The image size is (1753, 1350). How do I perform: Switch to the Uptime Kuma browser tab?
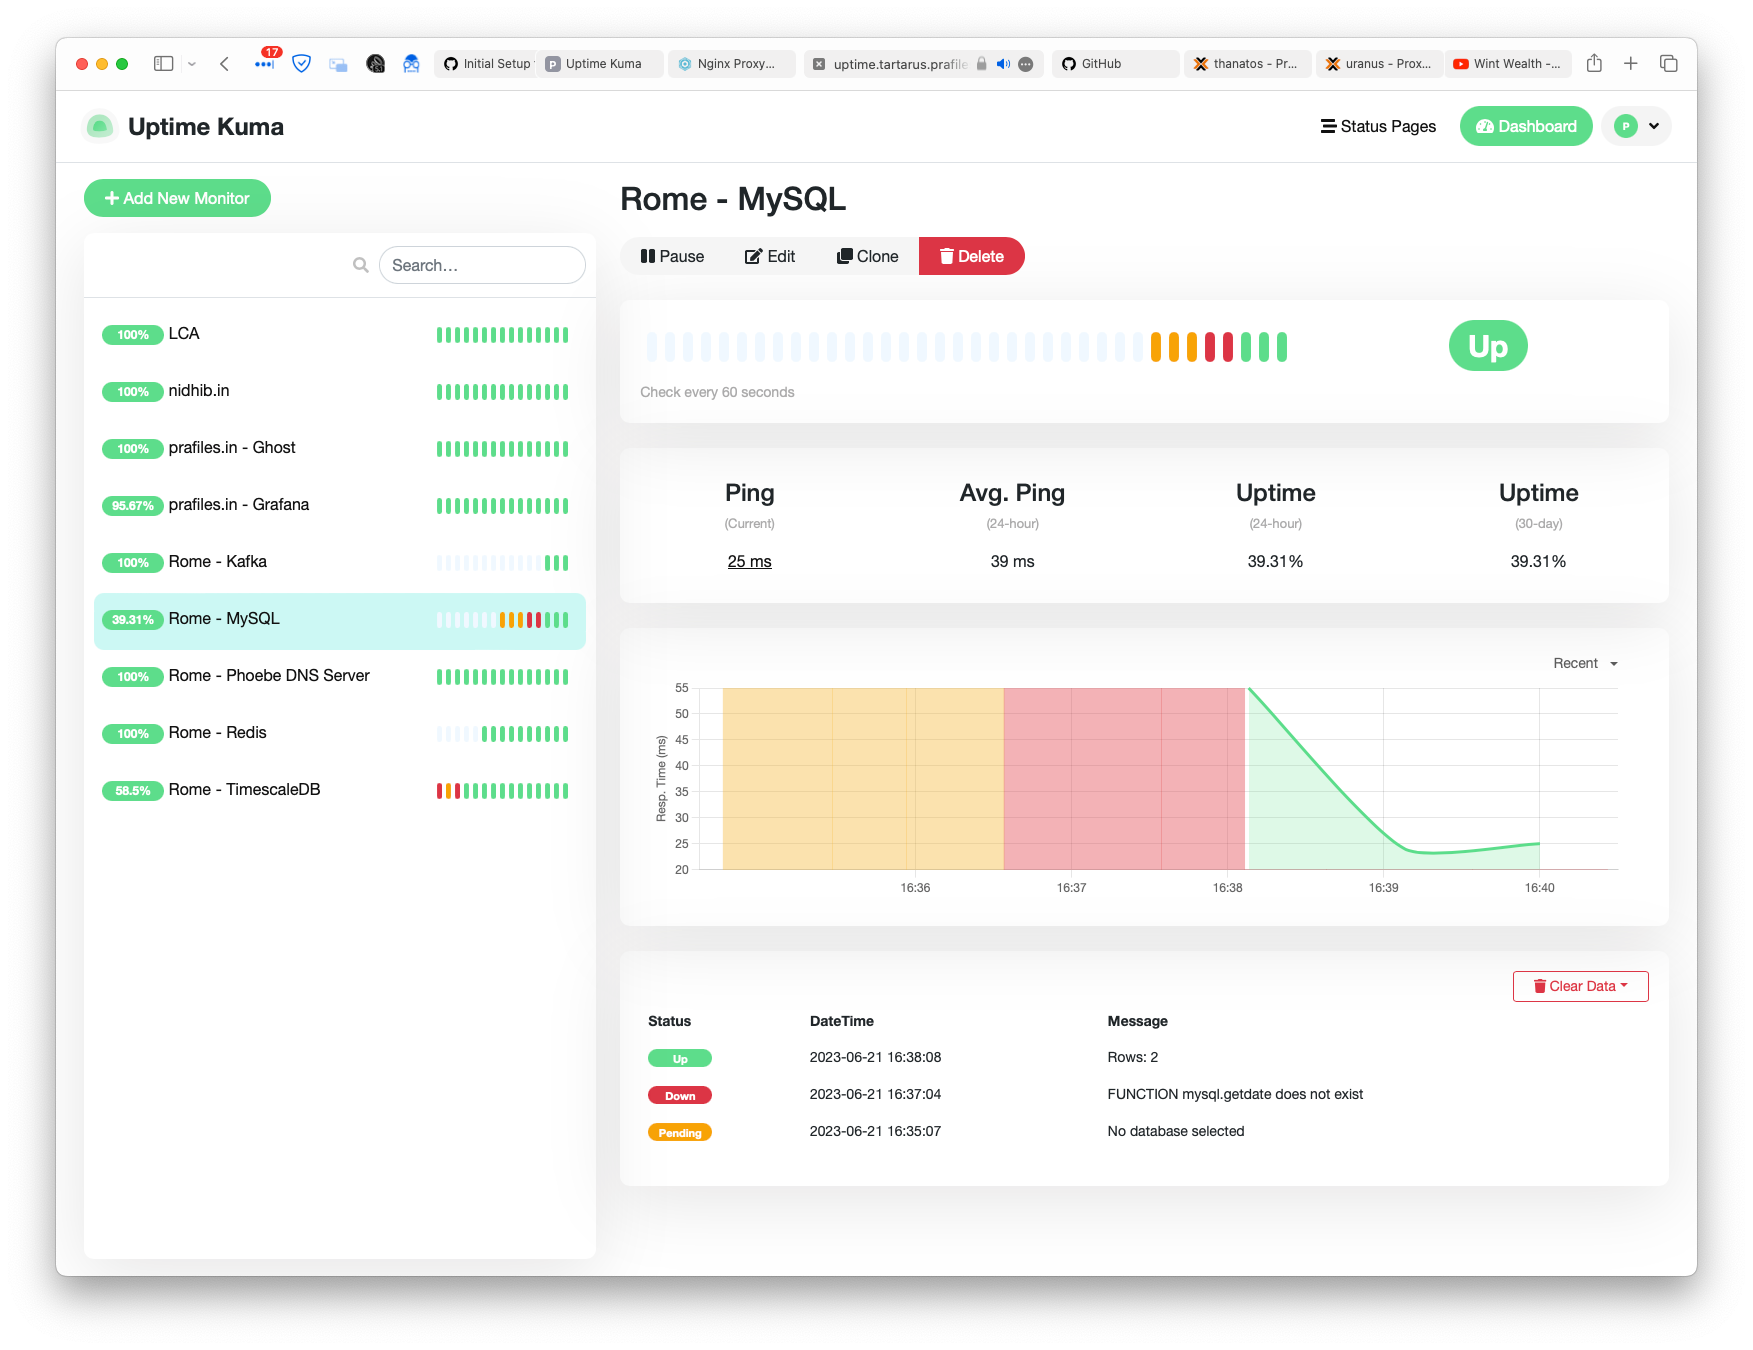[x=602, y=63]
